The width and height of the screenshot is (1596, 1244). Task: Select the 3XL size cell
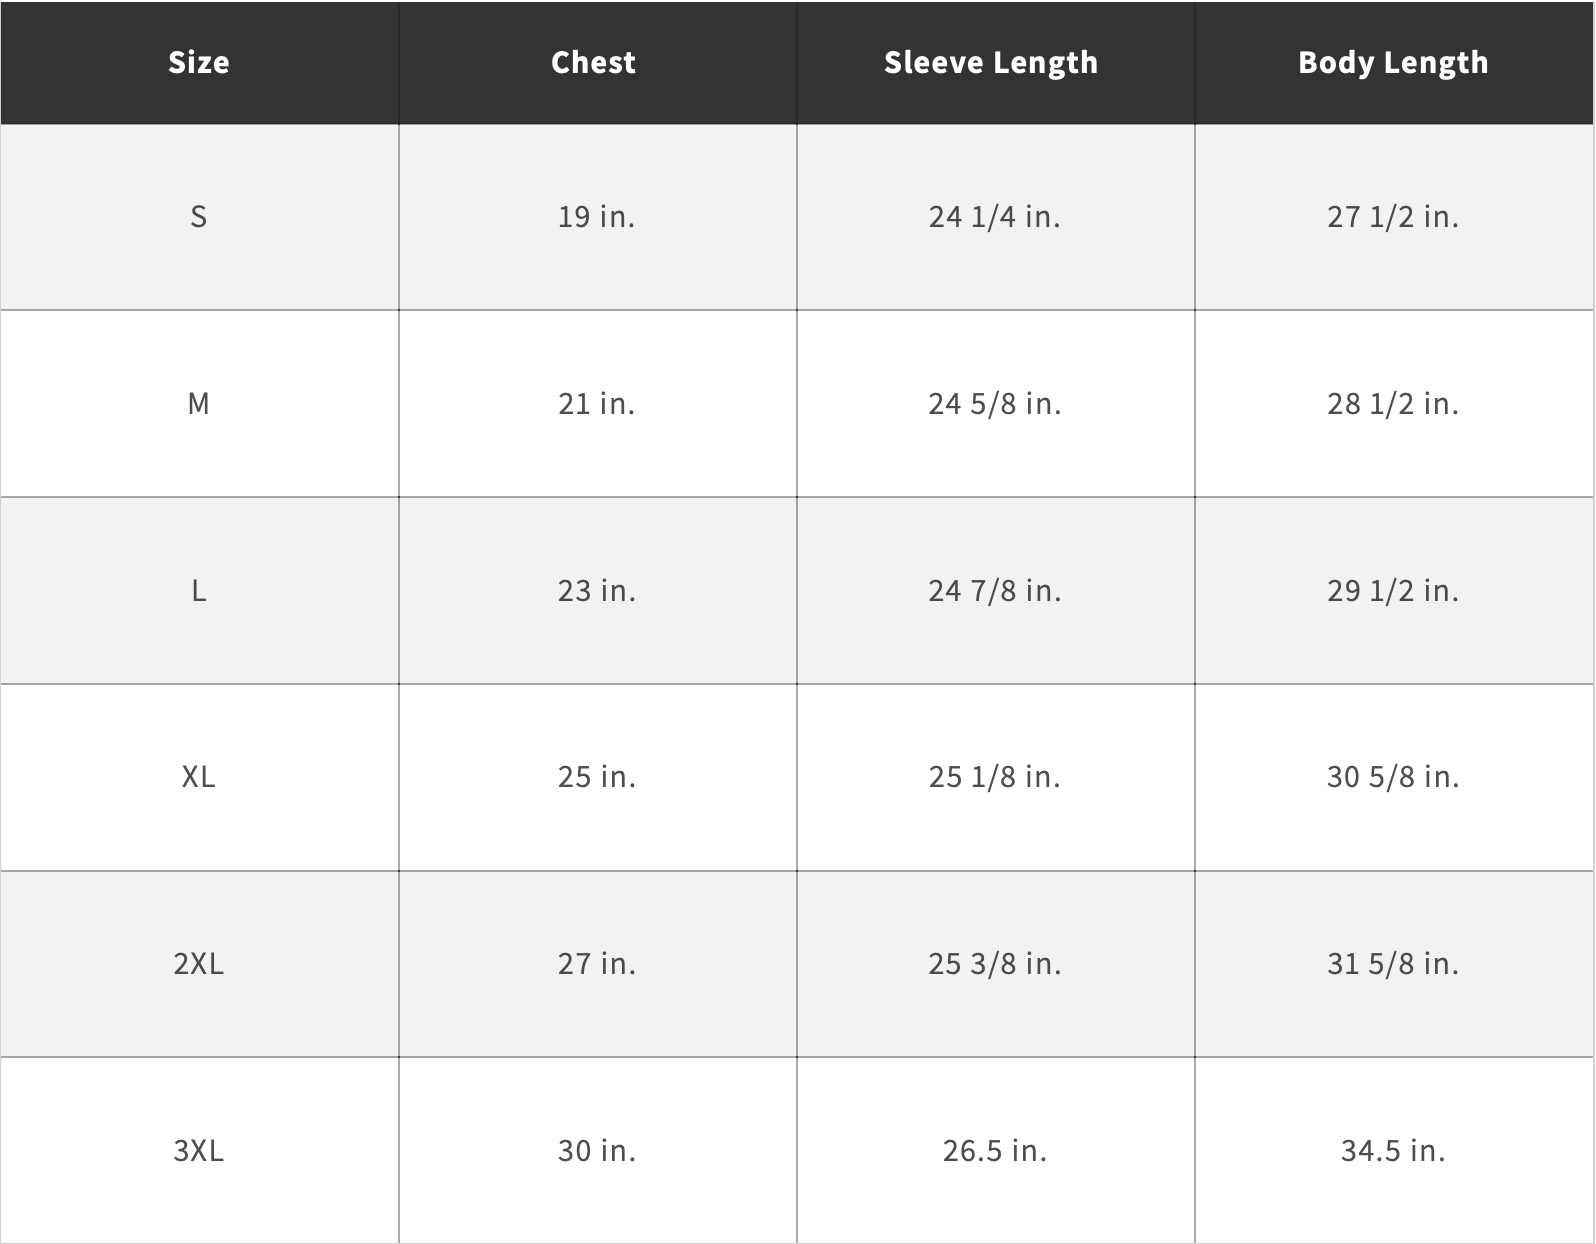point(199,1150)
